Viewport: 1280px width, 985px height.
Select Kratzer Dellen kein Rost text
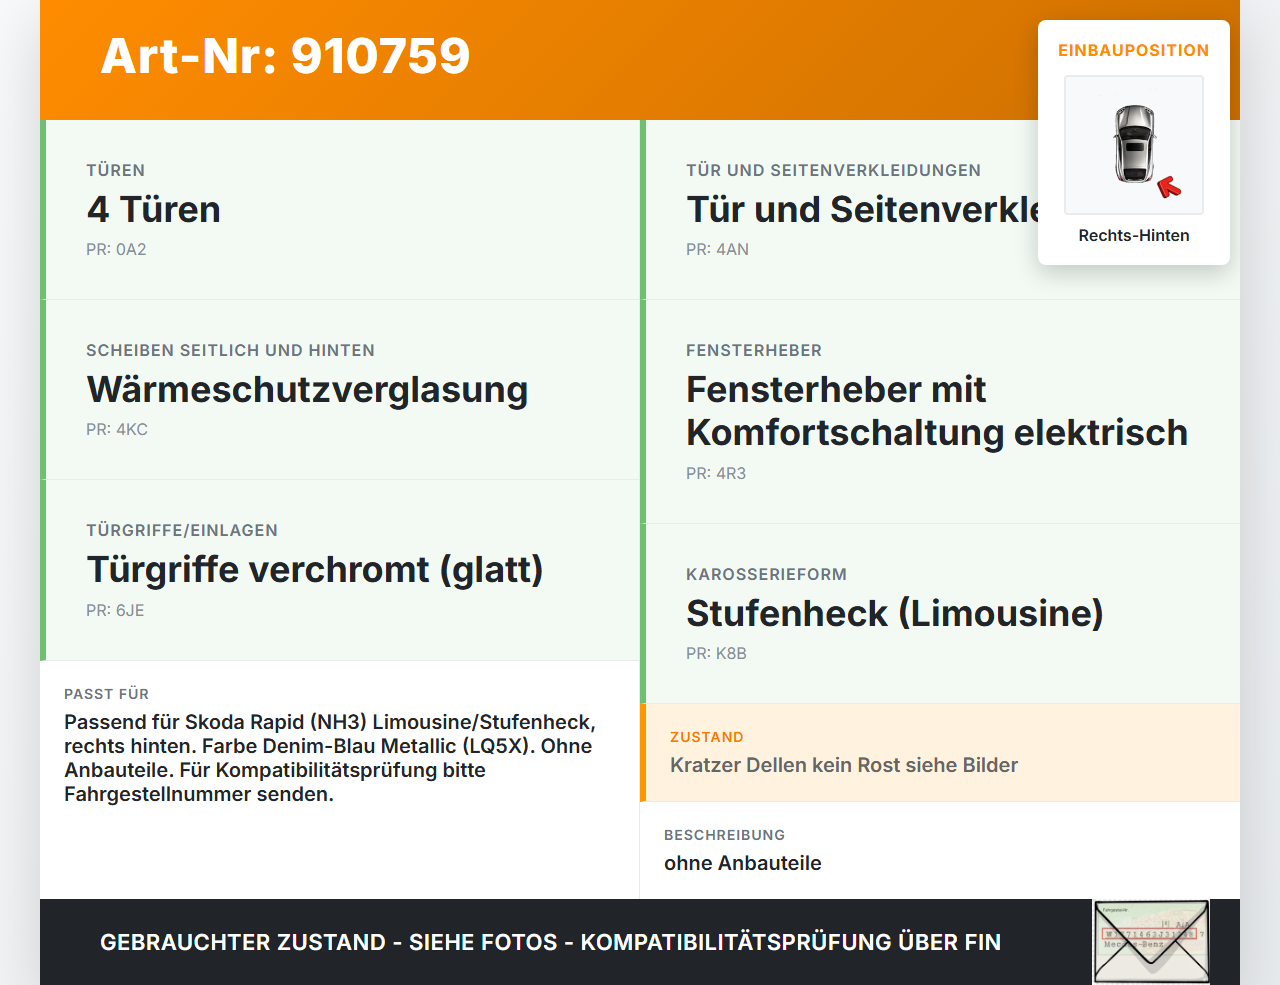[844, 765]
